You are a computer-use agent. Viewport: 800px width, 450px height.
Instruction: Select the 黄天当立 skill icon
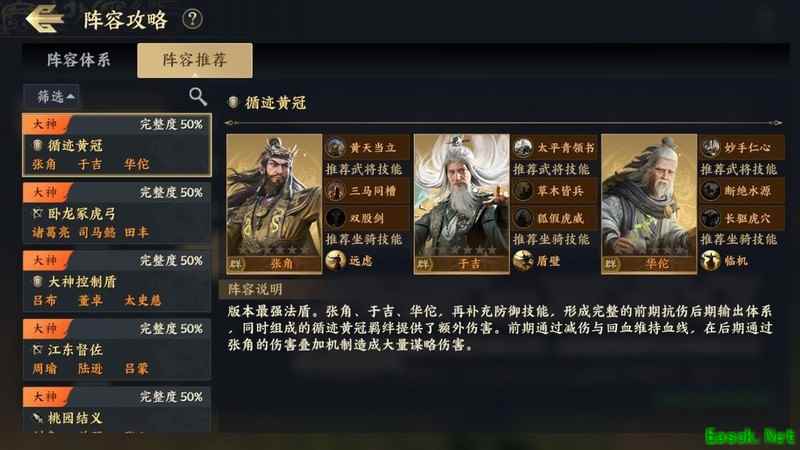tap(335, 147)
